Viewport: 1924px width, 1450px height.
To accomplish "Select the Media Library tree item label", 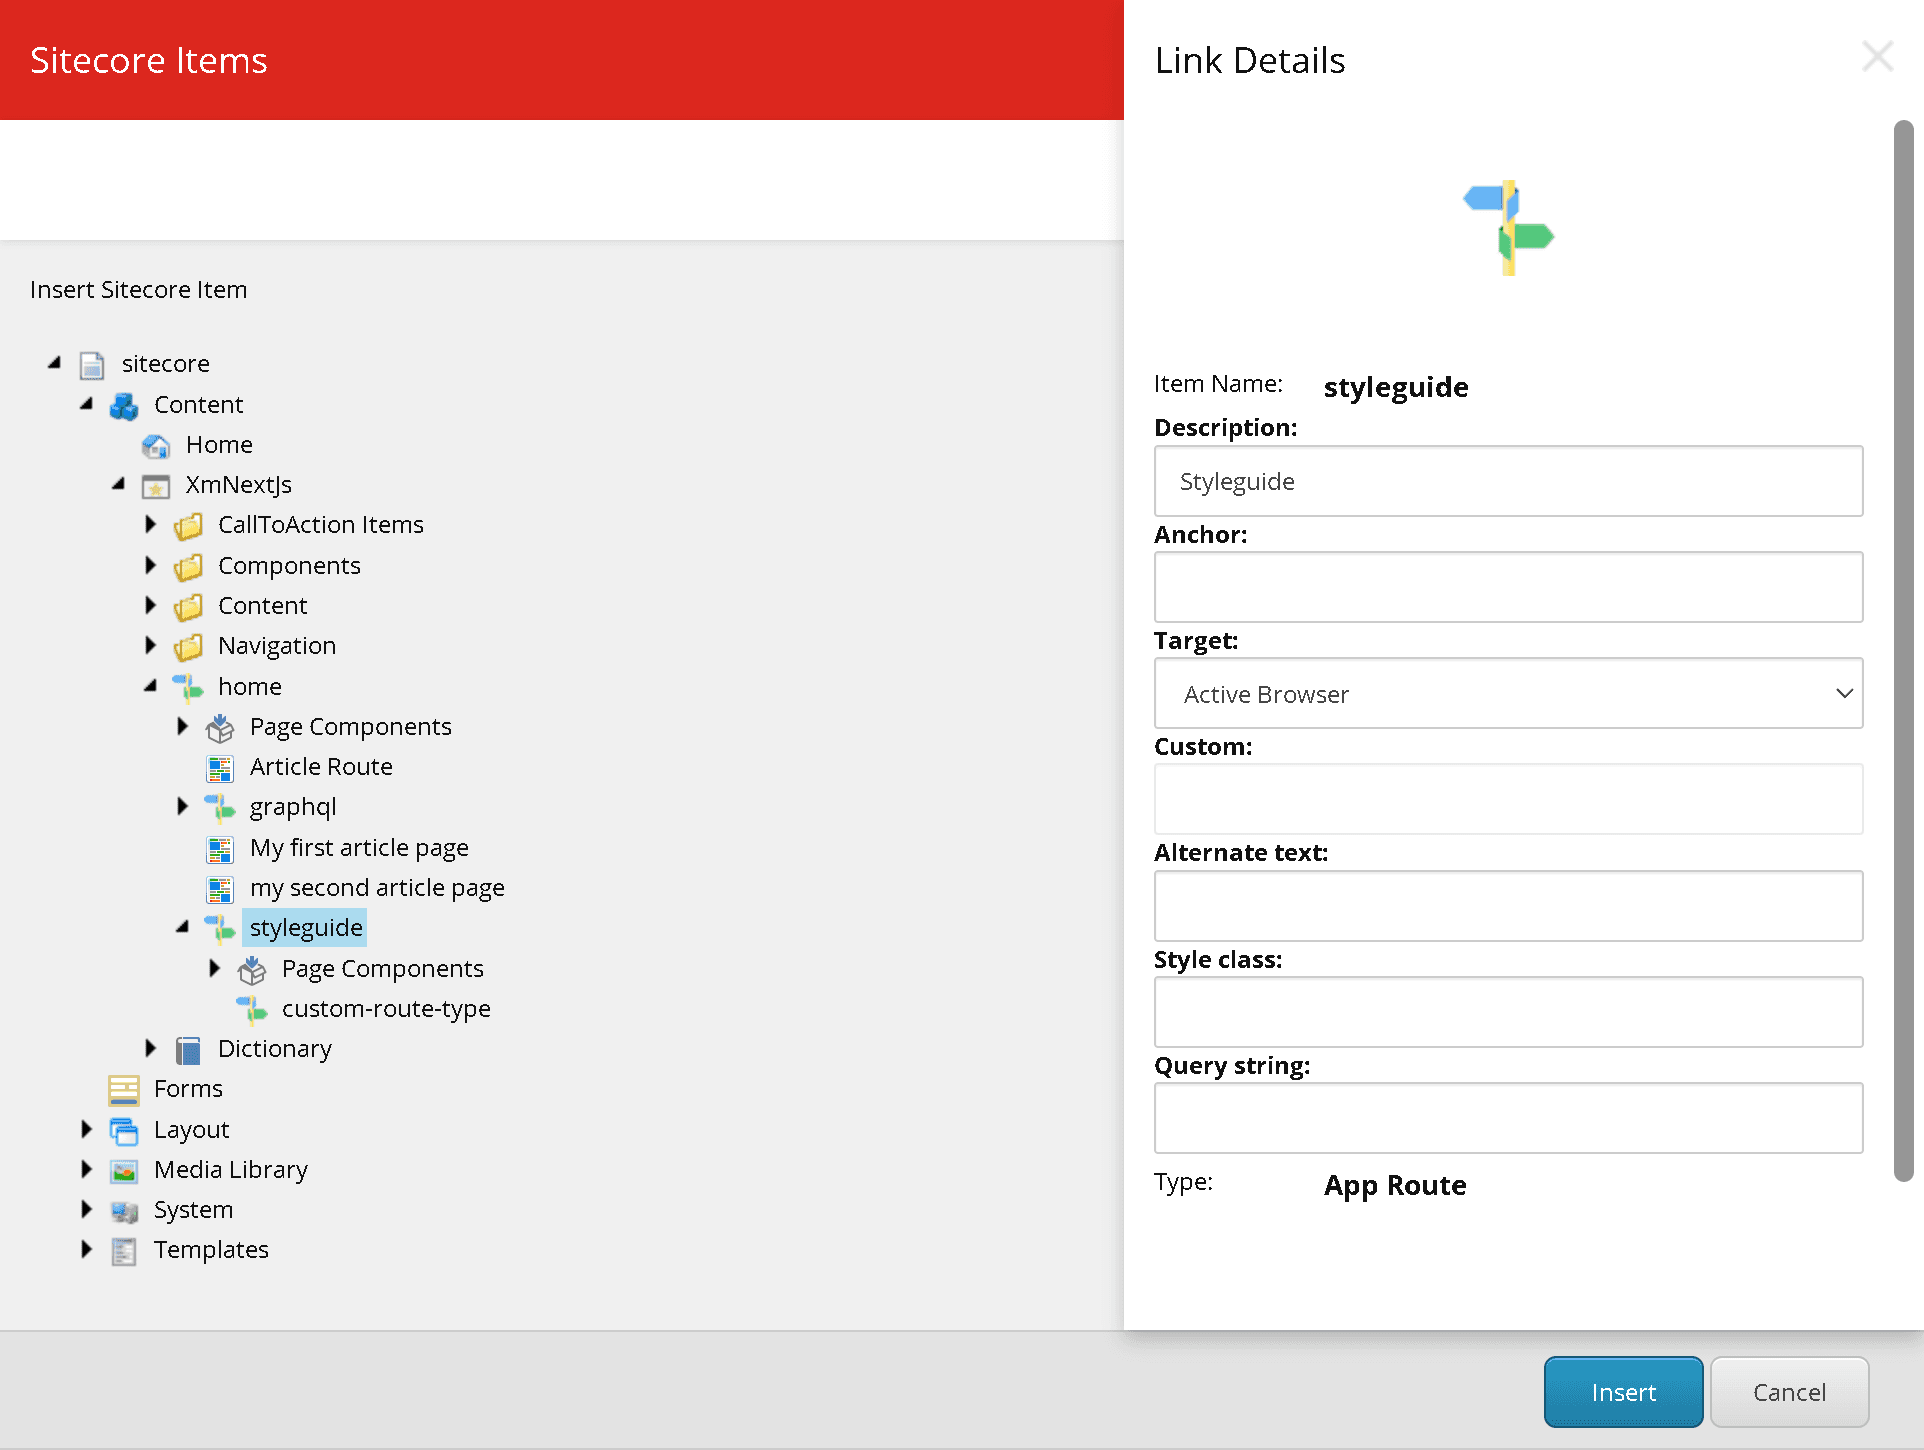I will coord(231,1169).
